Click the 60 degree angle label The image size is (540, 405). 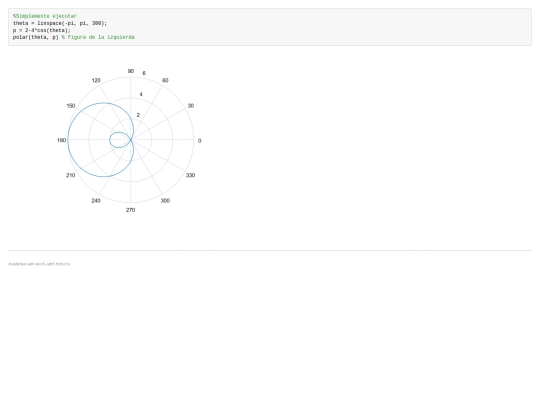pyautogui.click(x=165, y=80)
